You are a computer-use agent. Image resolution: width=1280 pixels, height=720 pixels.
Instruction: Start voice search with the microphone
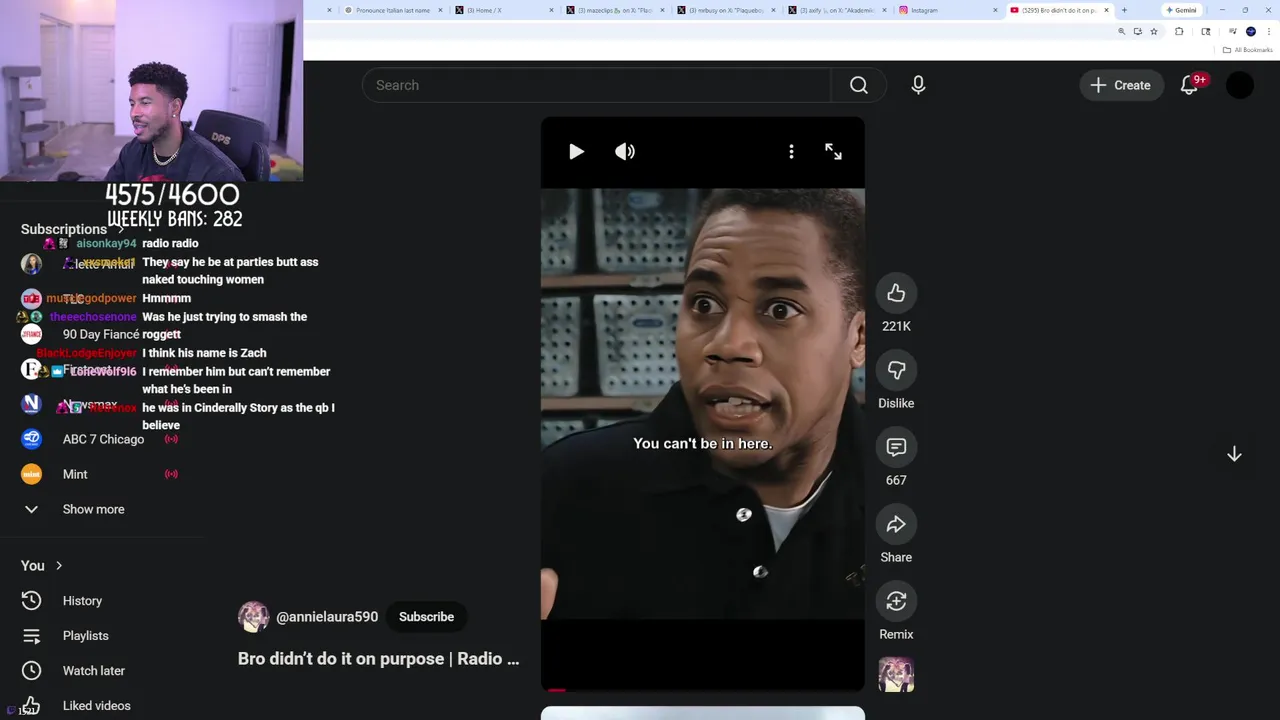coord(918,85)
